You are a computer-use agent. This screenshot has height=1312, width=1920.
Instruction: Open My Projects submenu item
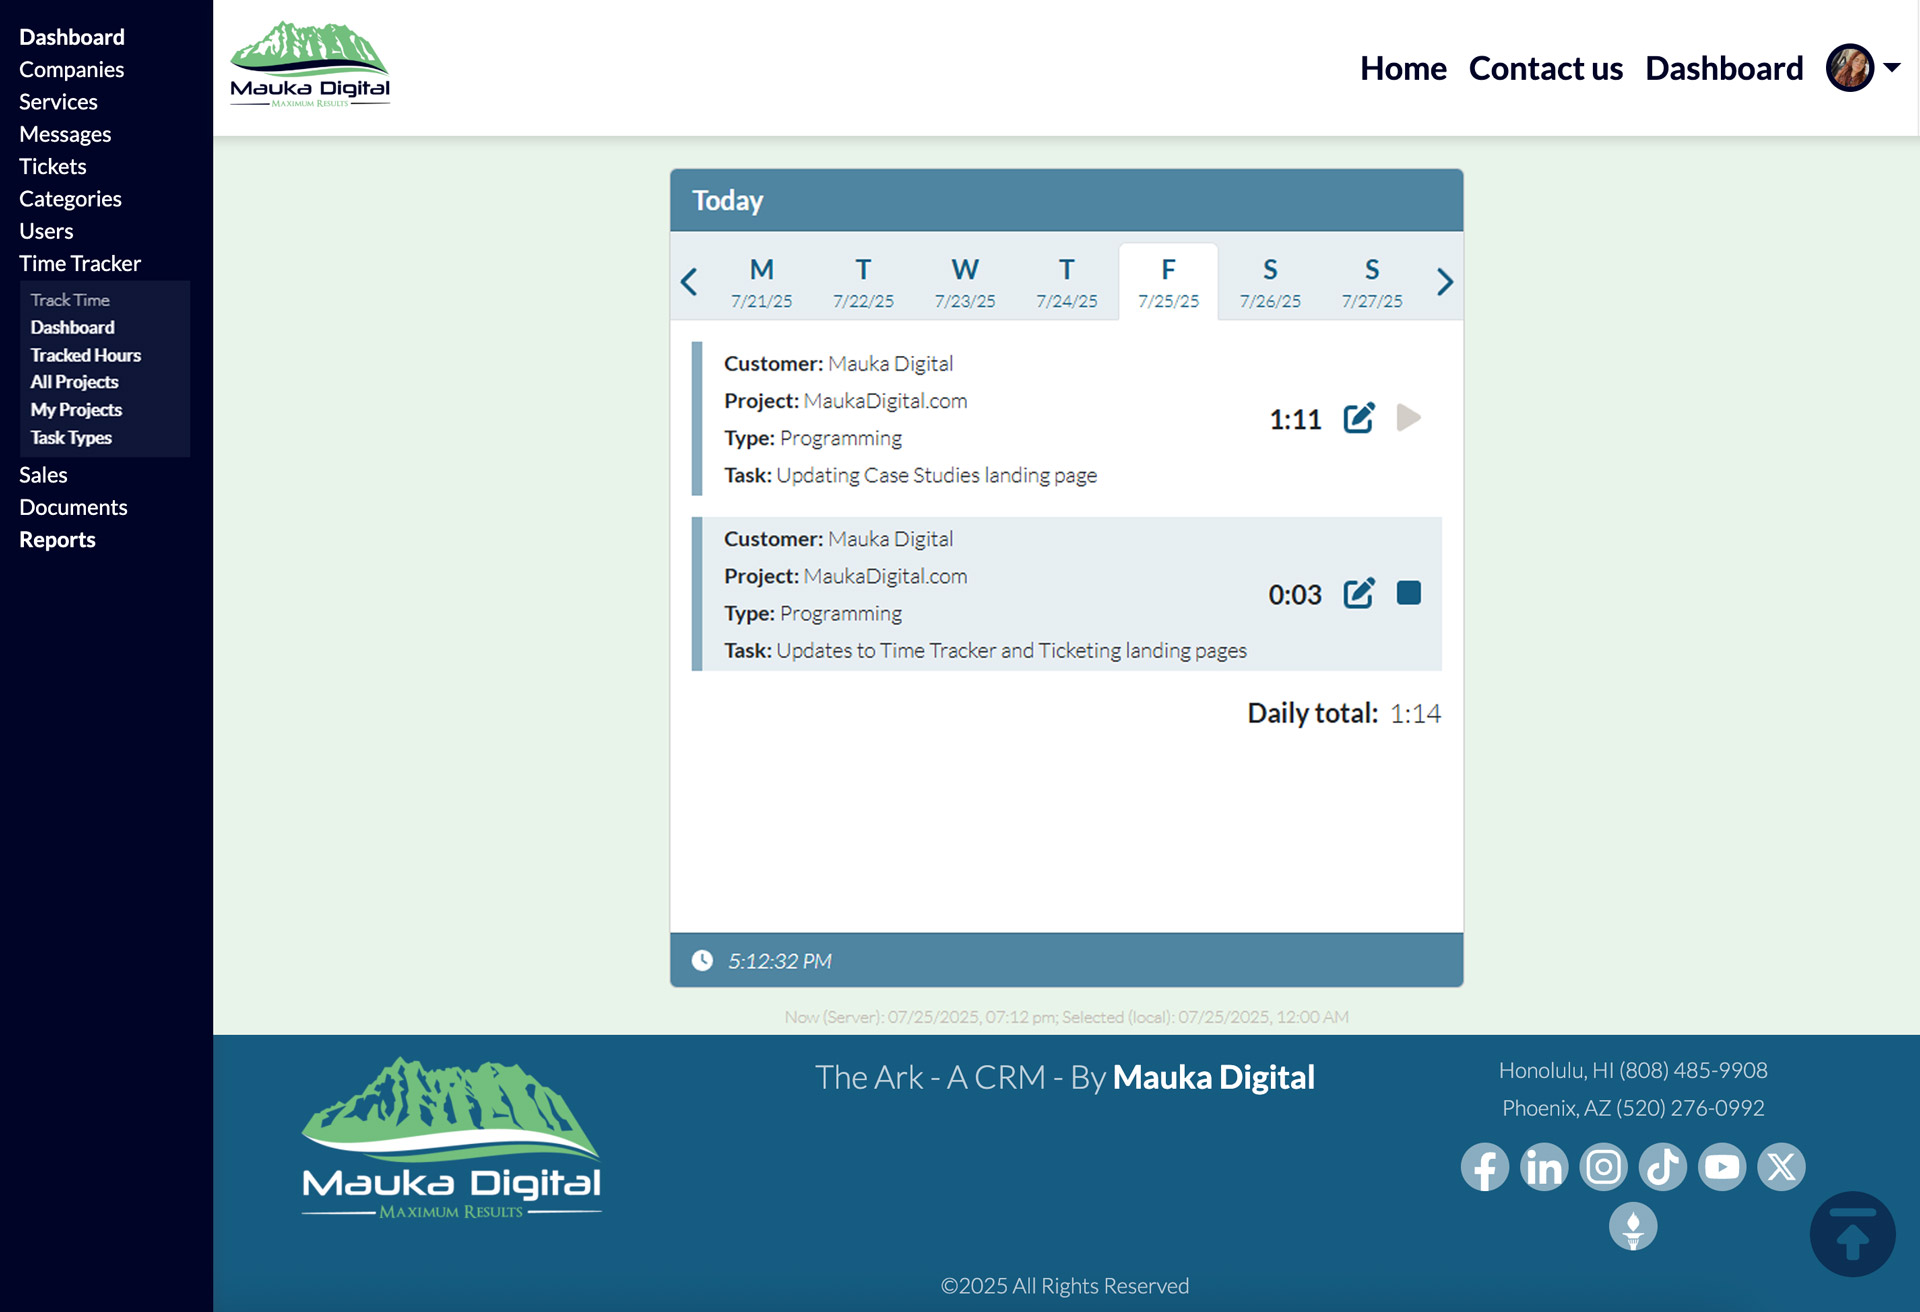click(x=76, y=410)
